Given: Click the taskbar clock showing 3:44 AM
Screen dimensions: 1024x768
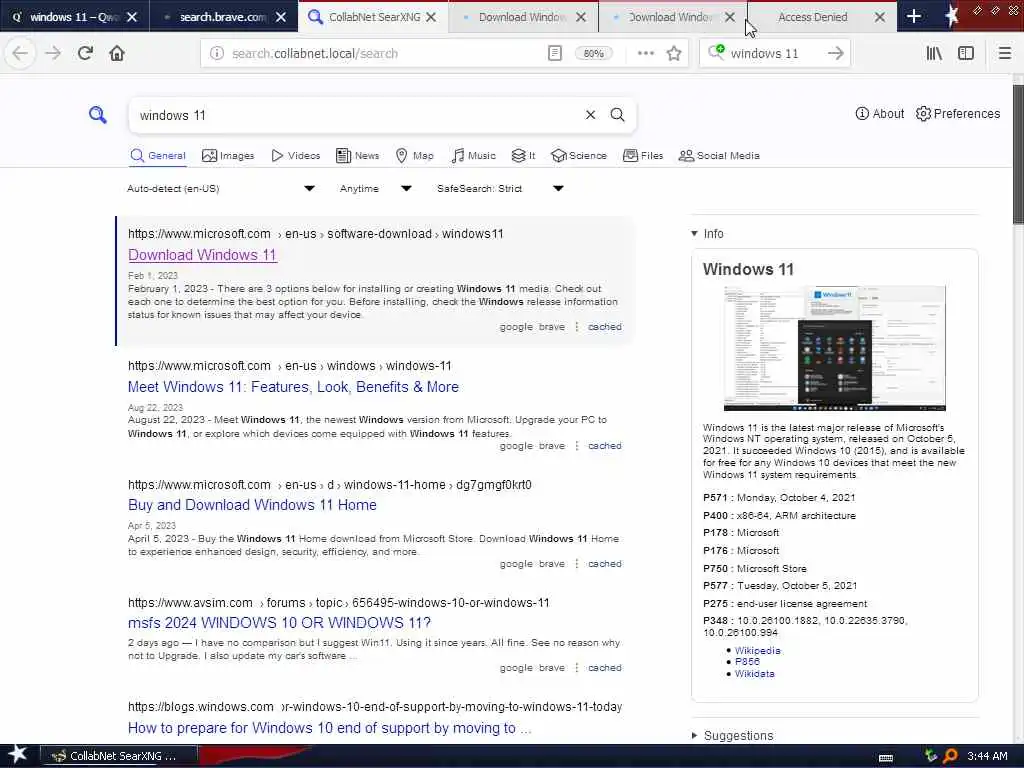Looking at the screenshot, I should (987, 756).
